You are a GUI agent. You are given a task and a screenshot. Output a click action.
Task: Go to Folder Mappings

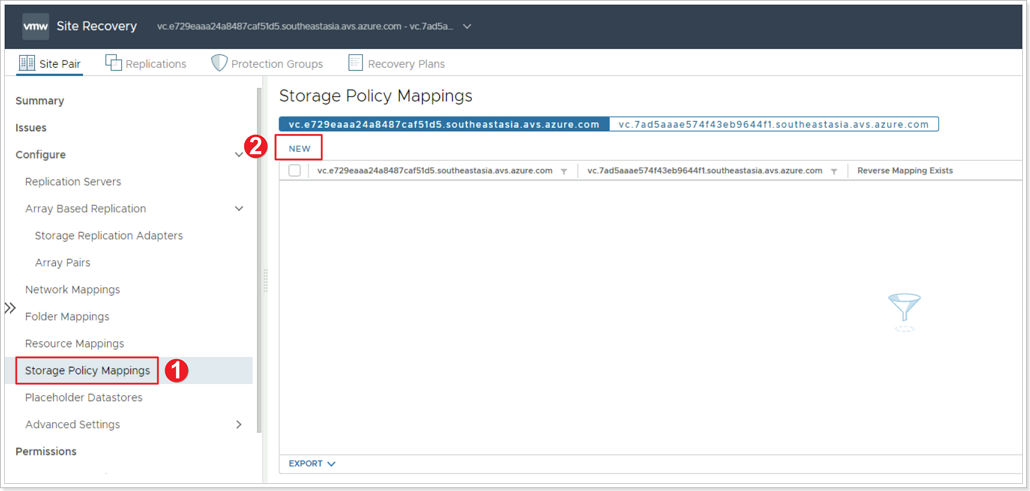(67, 316)
